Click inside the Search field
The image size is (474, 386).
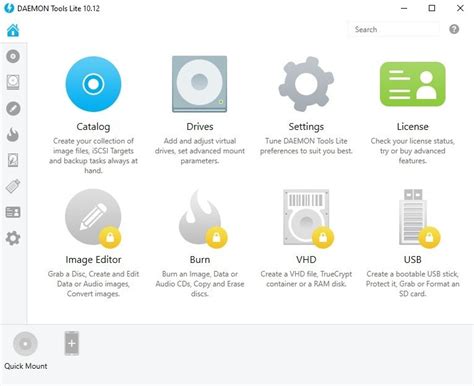tap(394, 29)
